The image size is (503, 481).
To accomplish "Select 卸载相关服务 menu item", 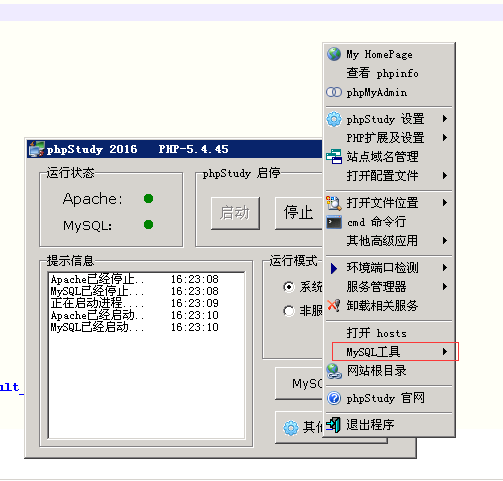I will pyautogui.click(x=389, y=305).
